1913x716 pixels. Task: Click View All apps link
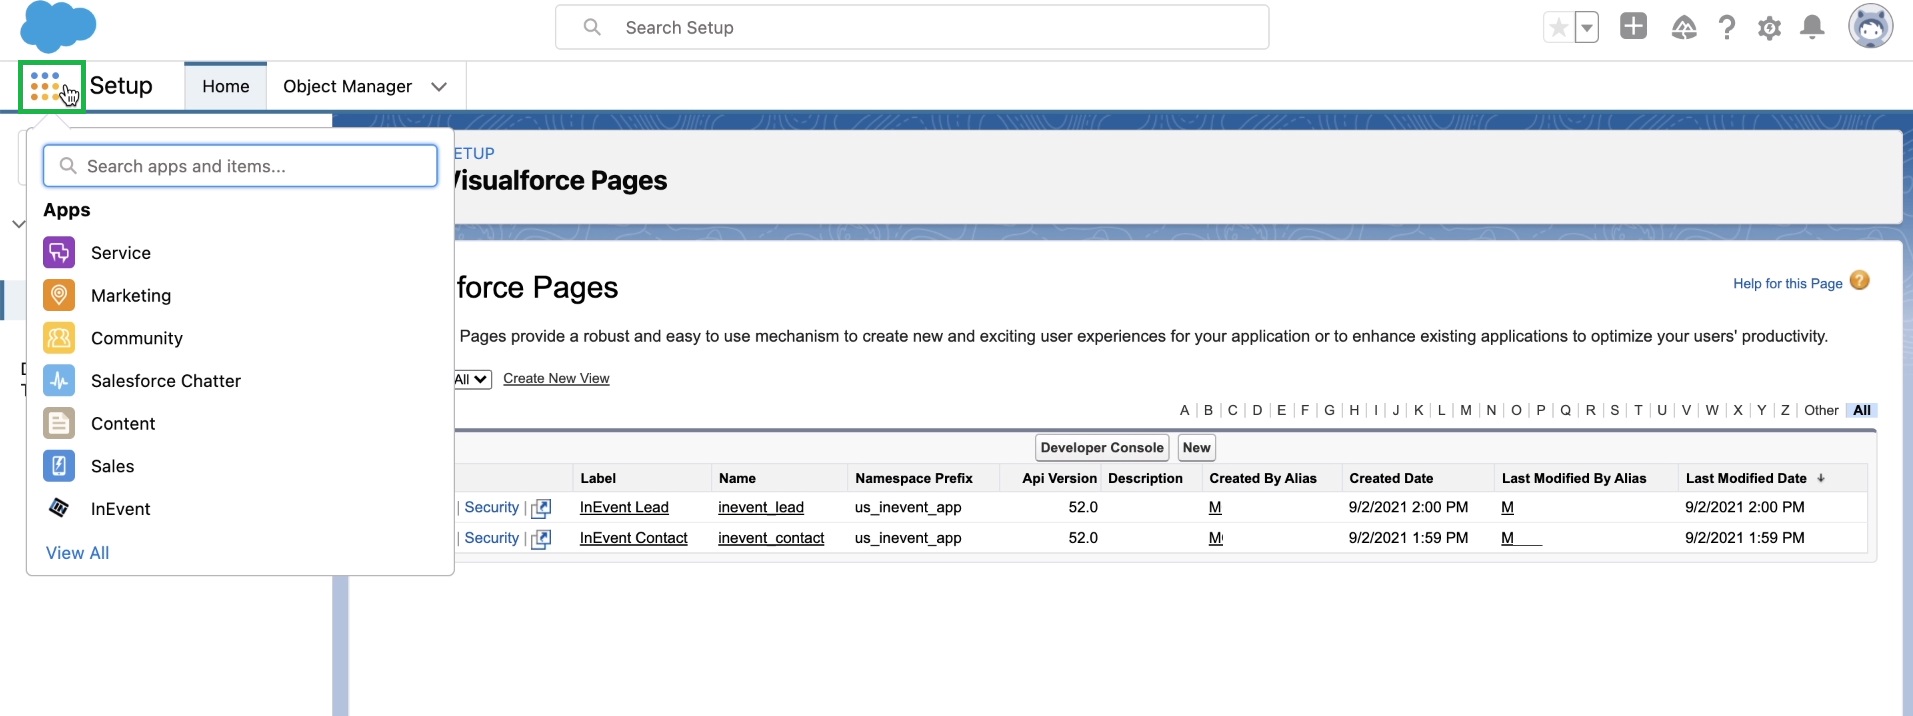[x=77, y=553]
